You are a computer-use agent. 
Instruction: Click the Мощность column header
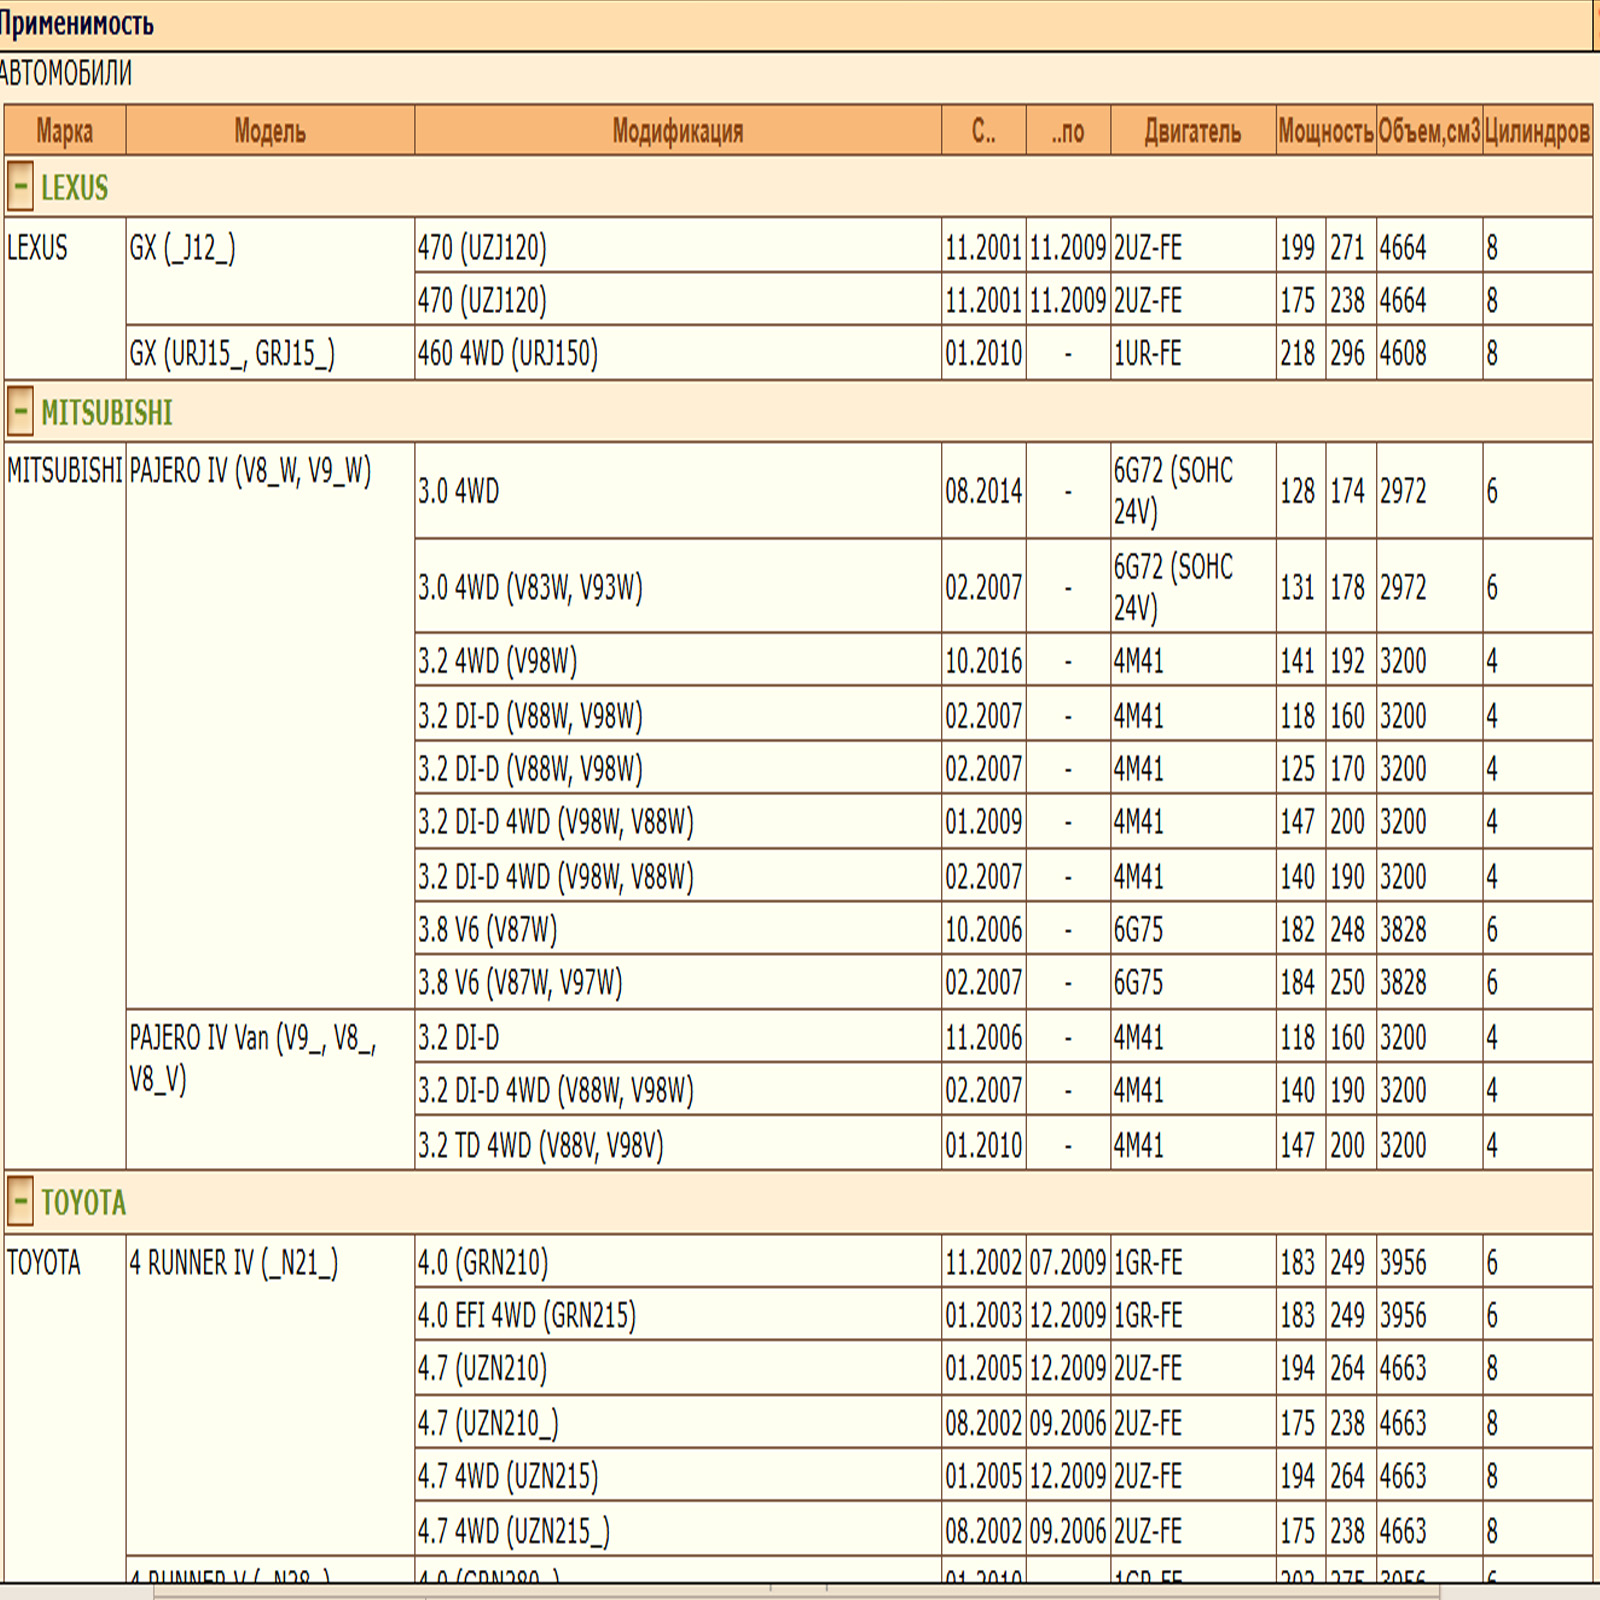1325,131
